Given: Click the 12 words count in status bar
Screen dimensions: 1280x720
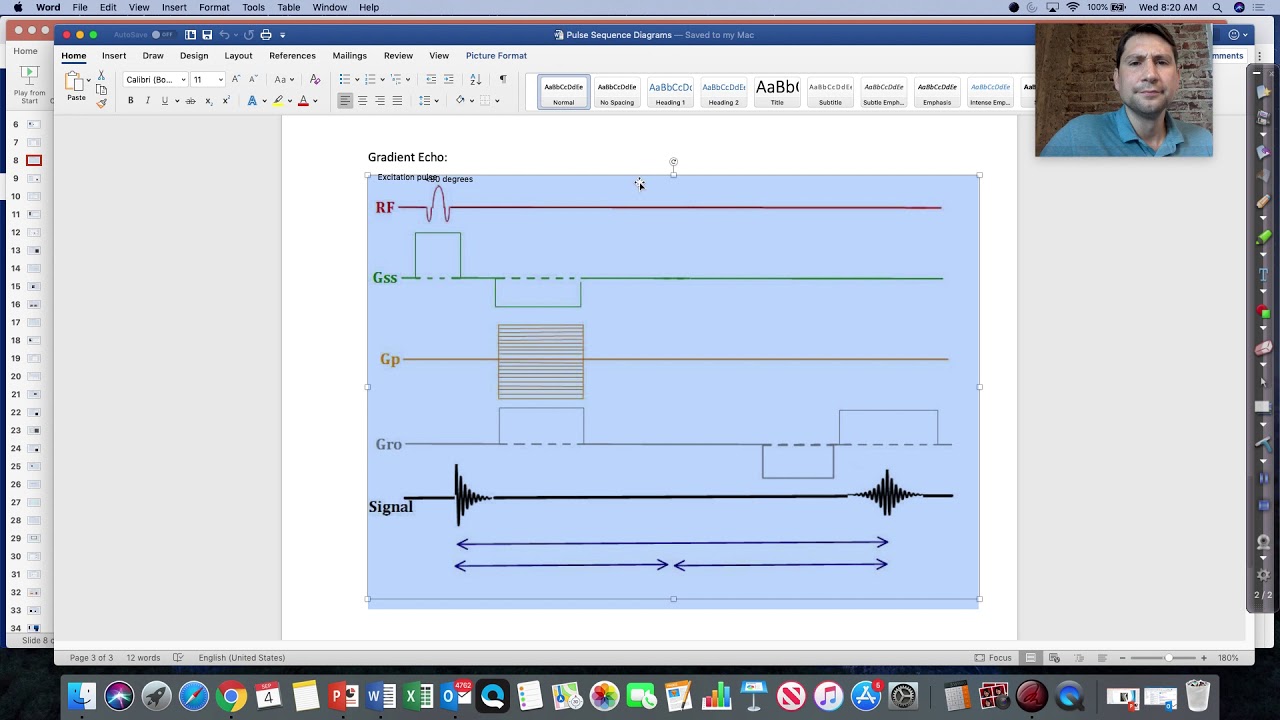Looking at the screenshot, I should tap(143, 657).
